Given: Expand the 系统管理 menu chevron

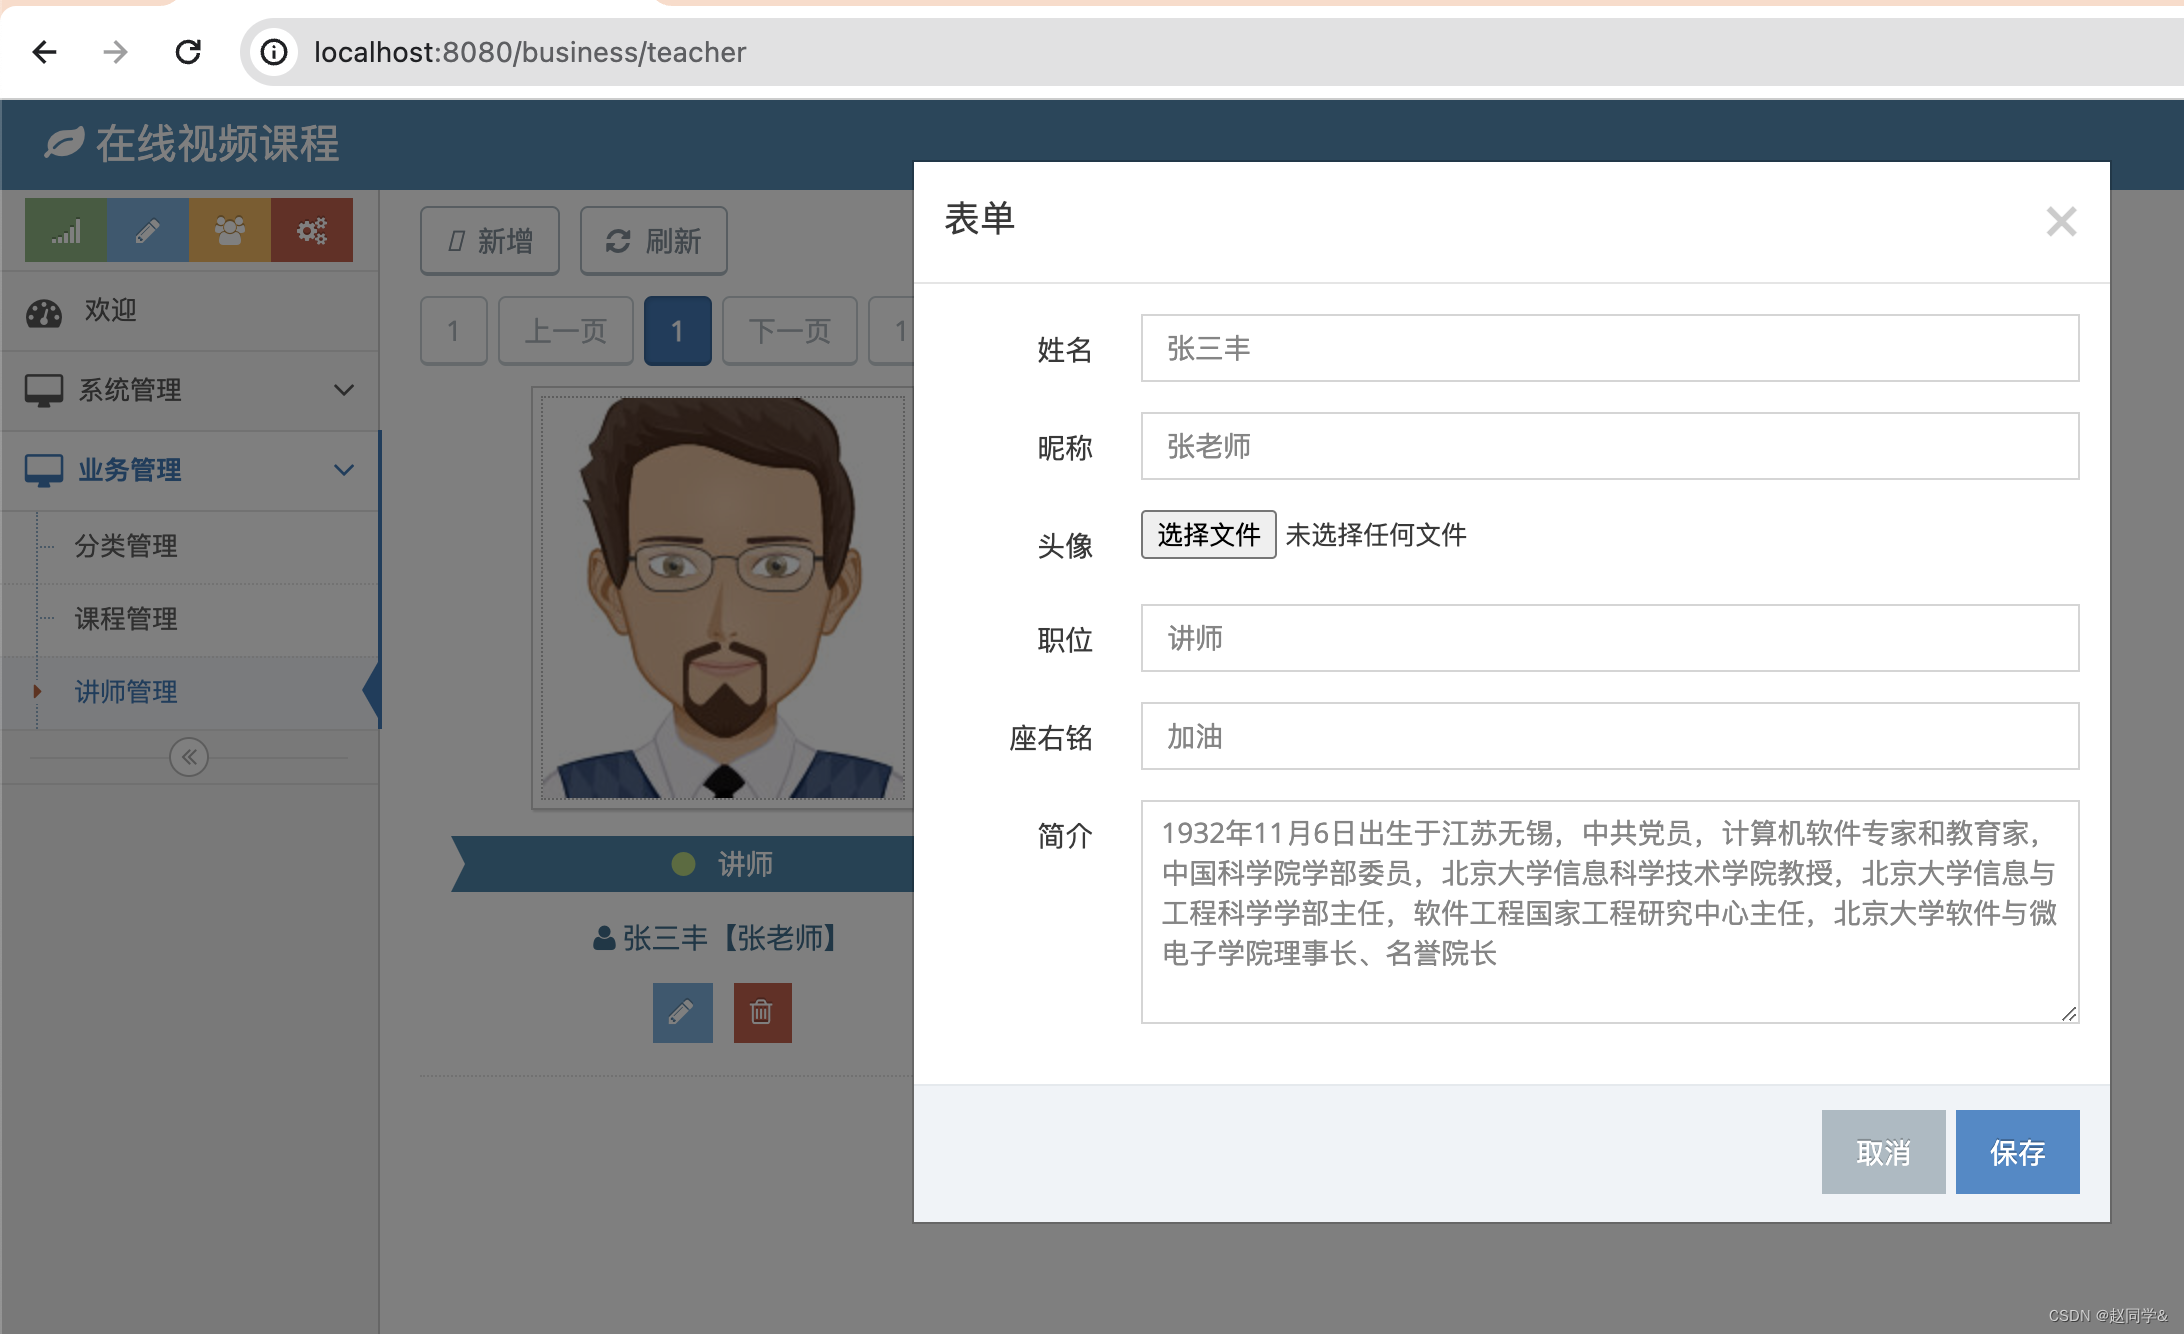Looking at the screenshot, I should (x=344, y=390).
